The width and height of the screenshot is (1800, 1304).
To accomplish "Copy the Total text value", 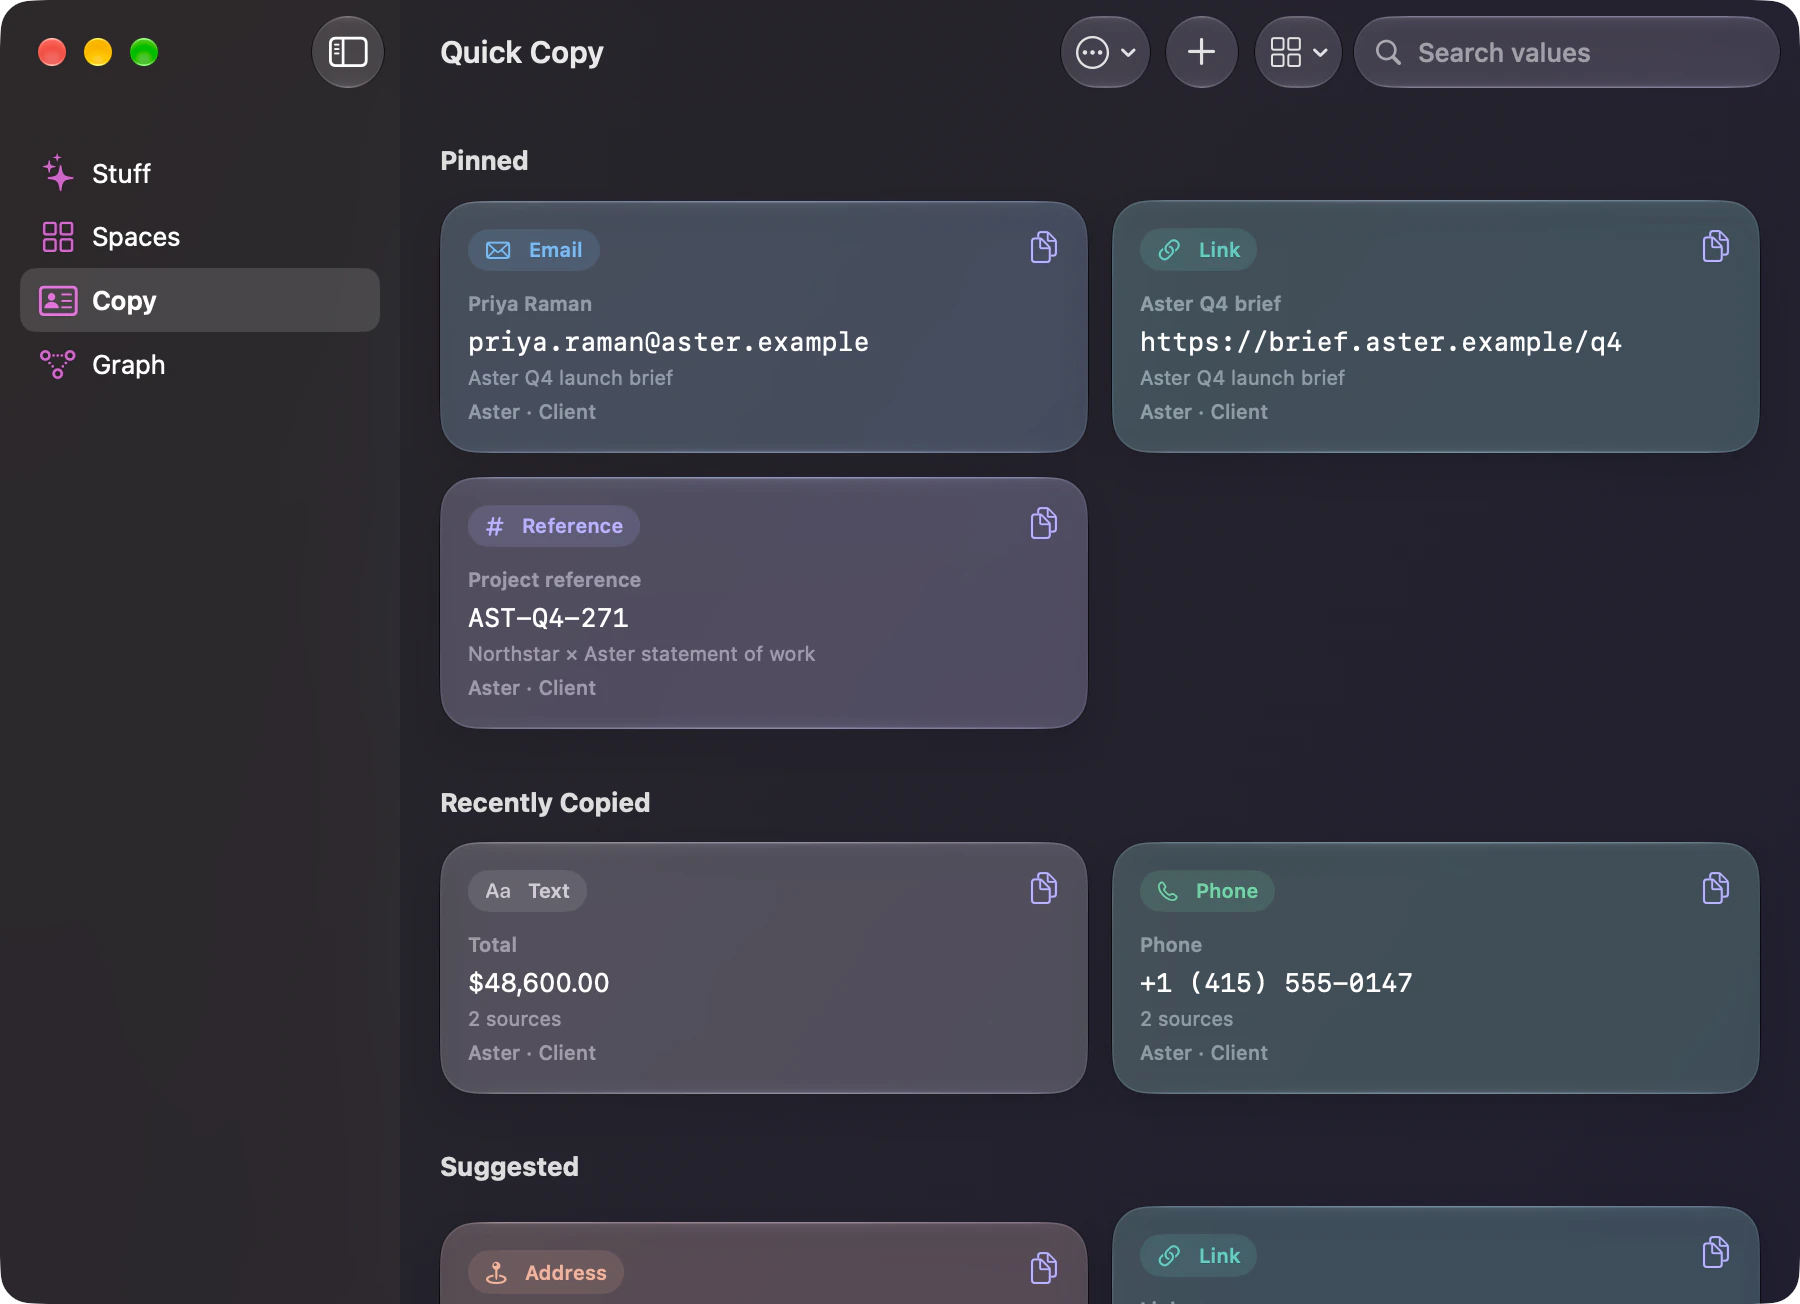I will (1043, 888).
